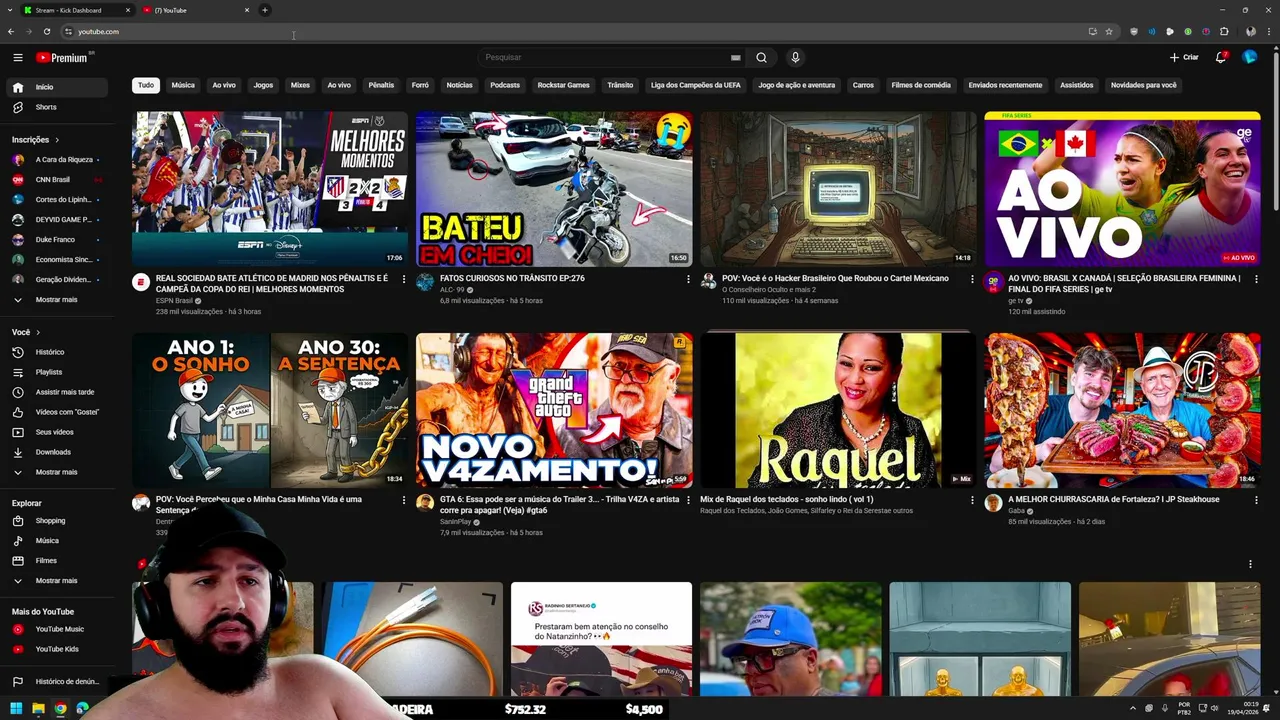Open ESPN Brasil channel link
The image size is (1280, 720).
(174, 301)
